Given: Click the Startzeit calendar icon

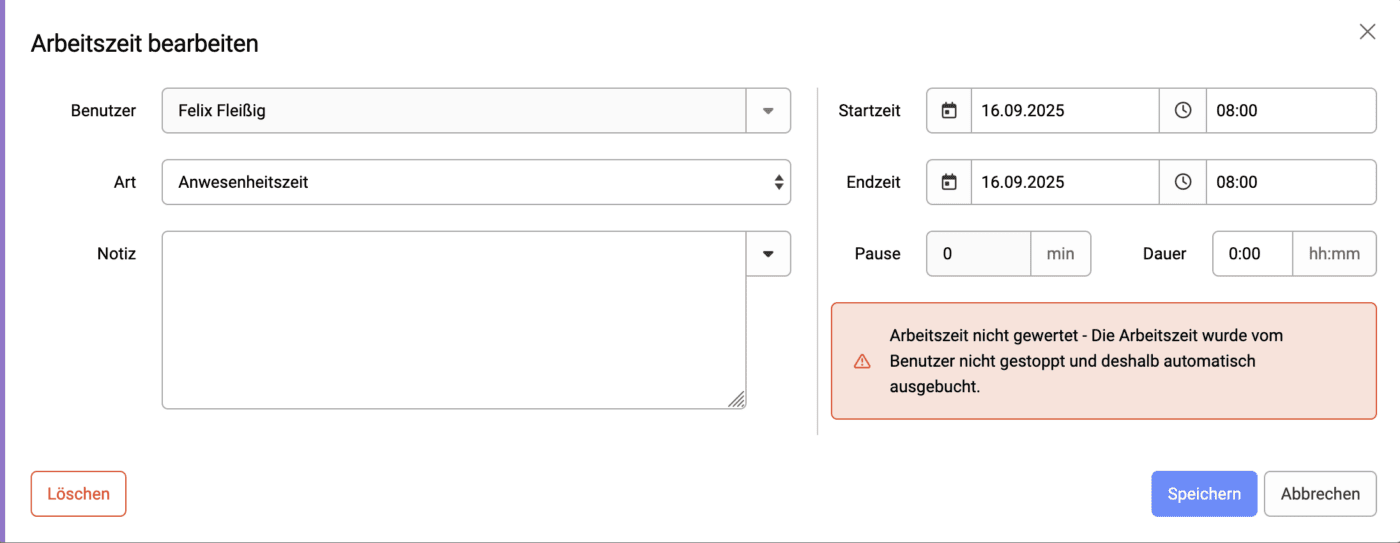Looking at the screenshot, I should coord(949,111).
